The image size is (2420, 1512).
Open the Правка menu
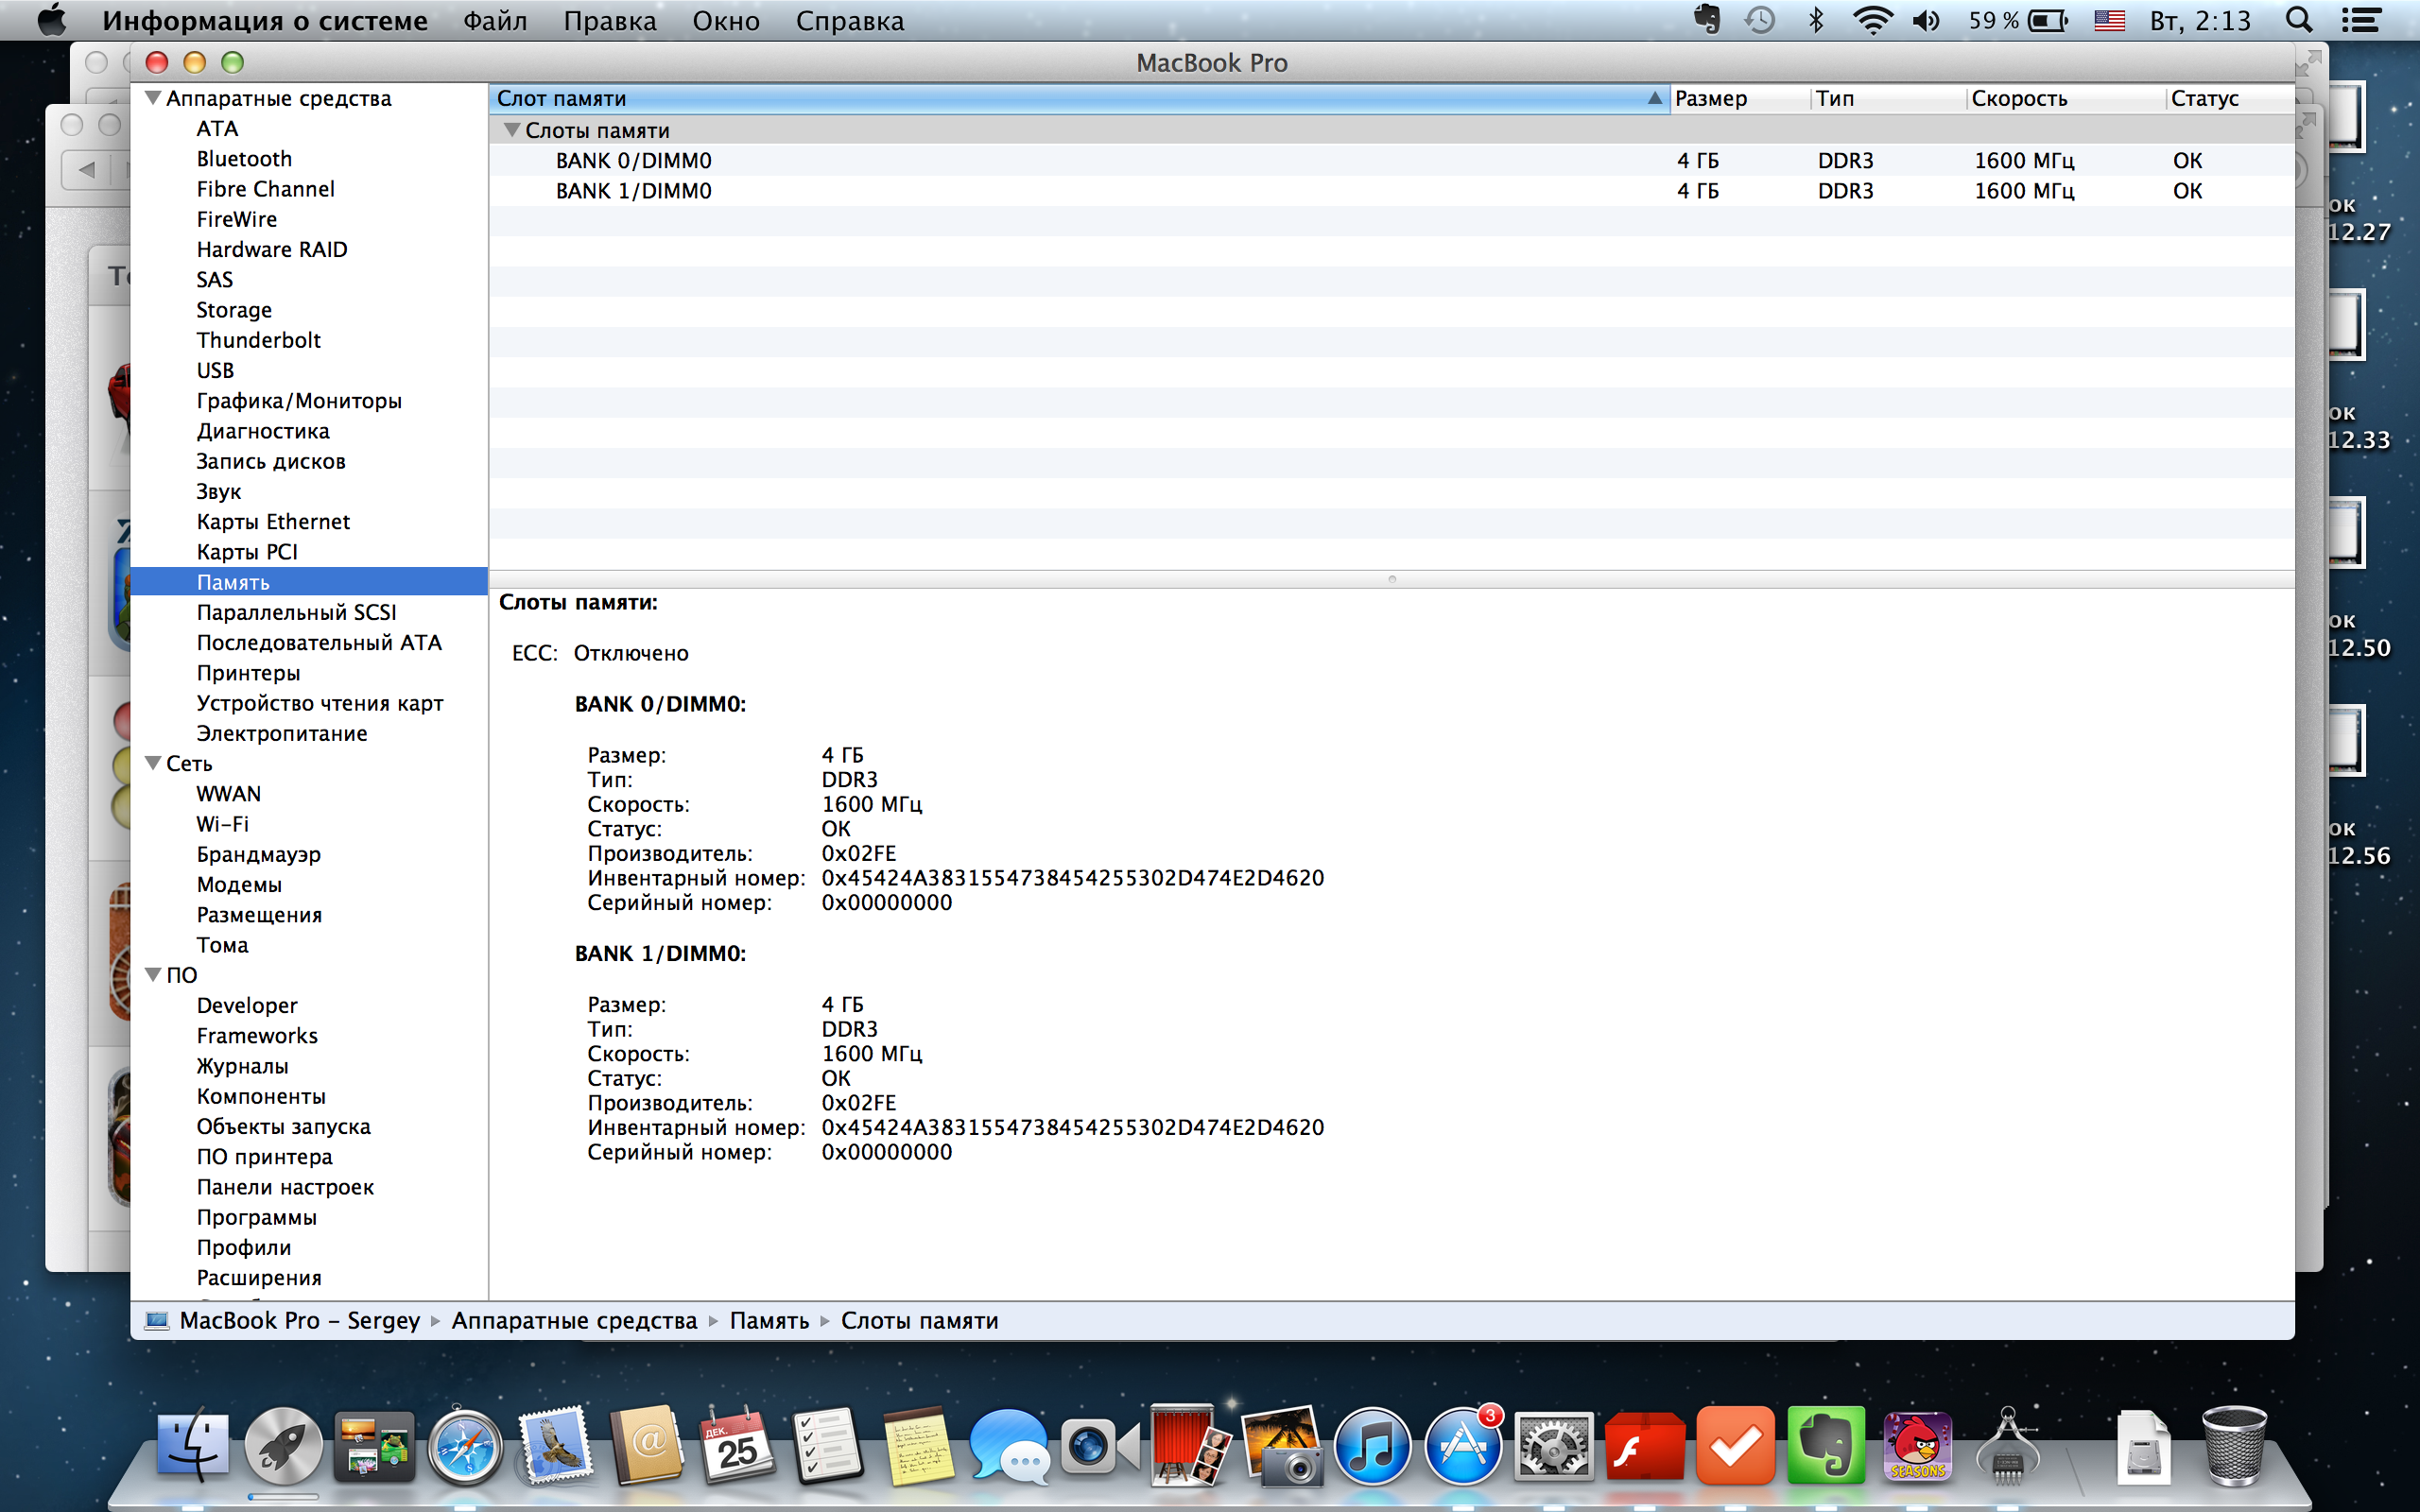pos(610,20)
